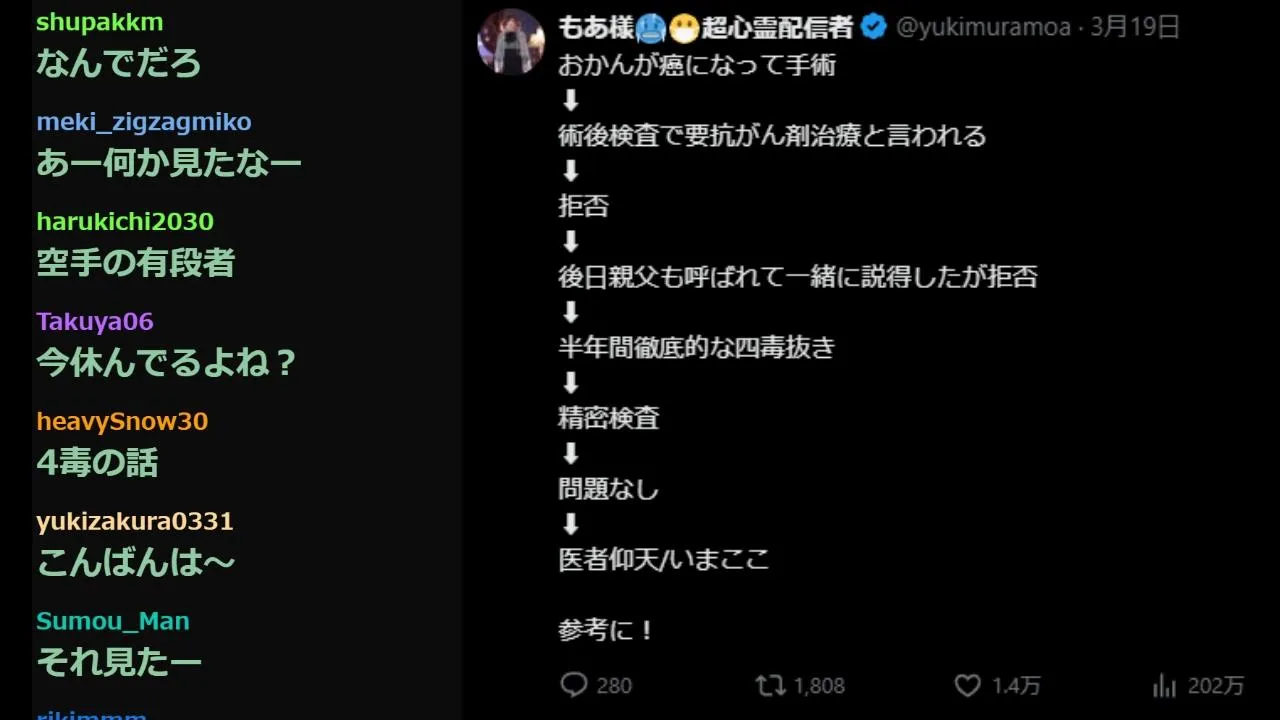1280x720 pixels.
Task: Open the view analytics bar chart icon
Action: coord(1164,685)
